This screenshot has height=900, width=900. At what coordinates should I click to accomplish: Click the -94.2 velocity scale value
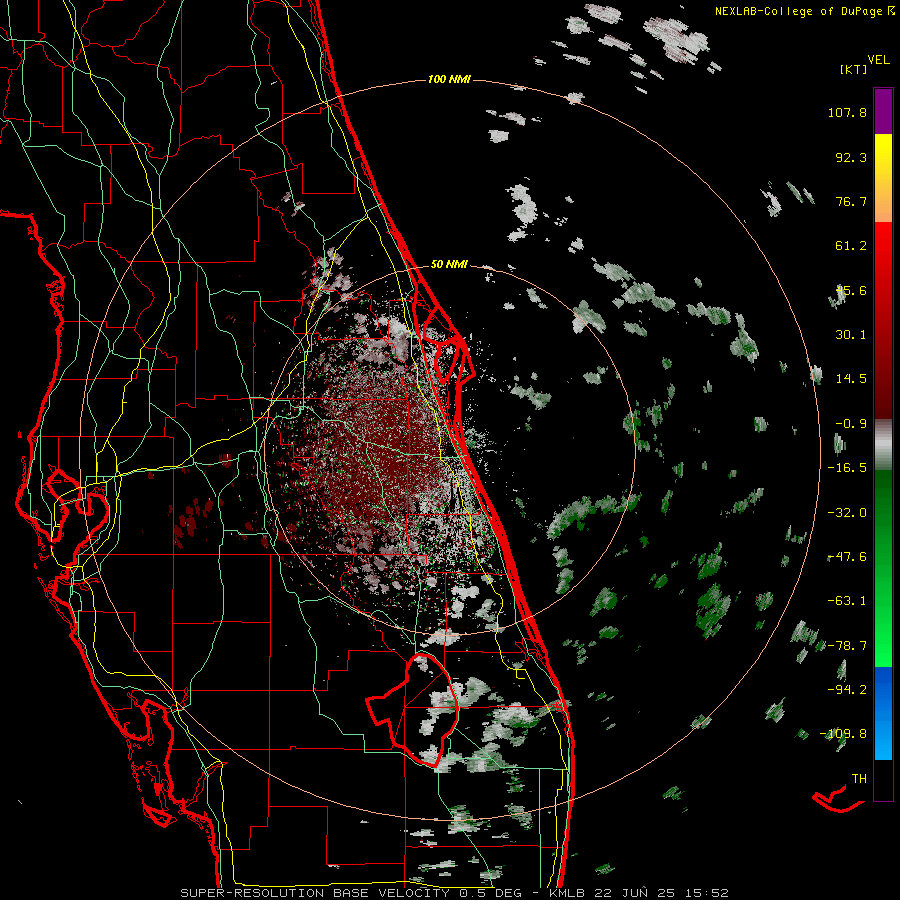pos(847,689)
